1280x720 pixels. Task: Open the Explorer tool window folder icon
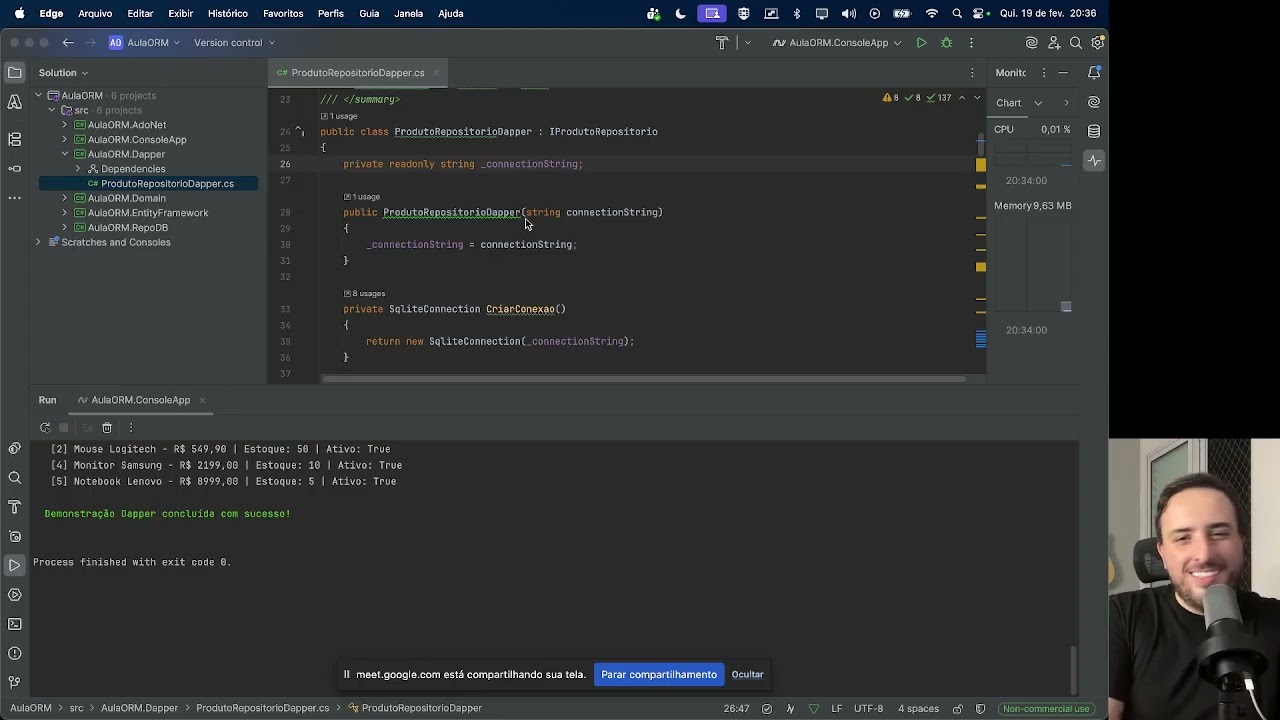point(14,72)
